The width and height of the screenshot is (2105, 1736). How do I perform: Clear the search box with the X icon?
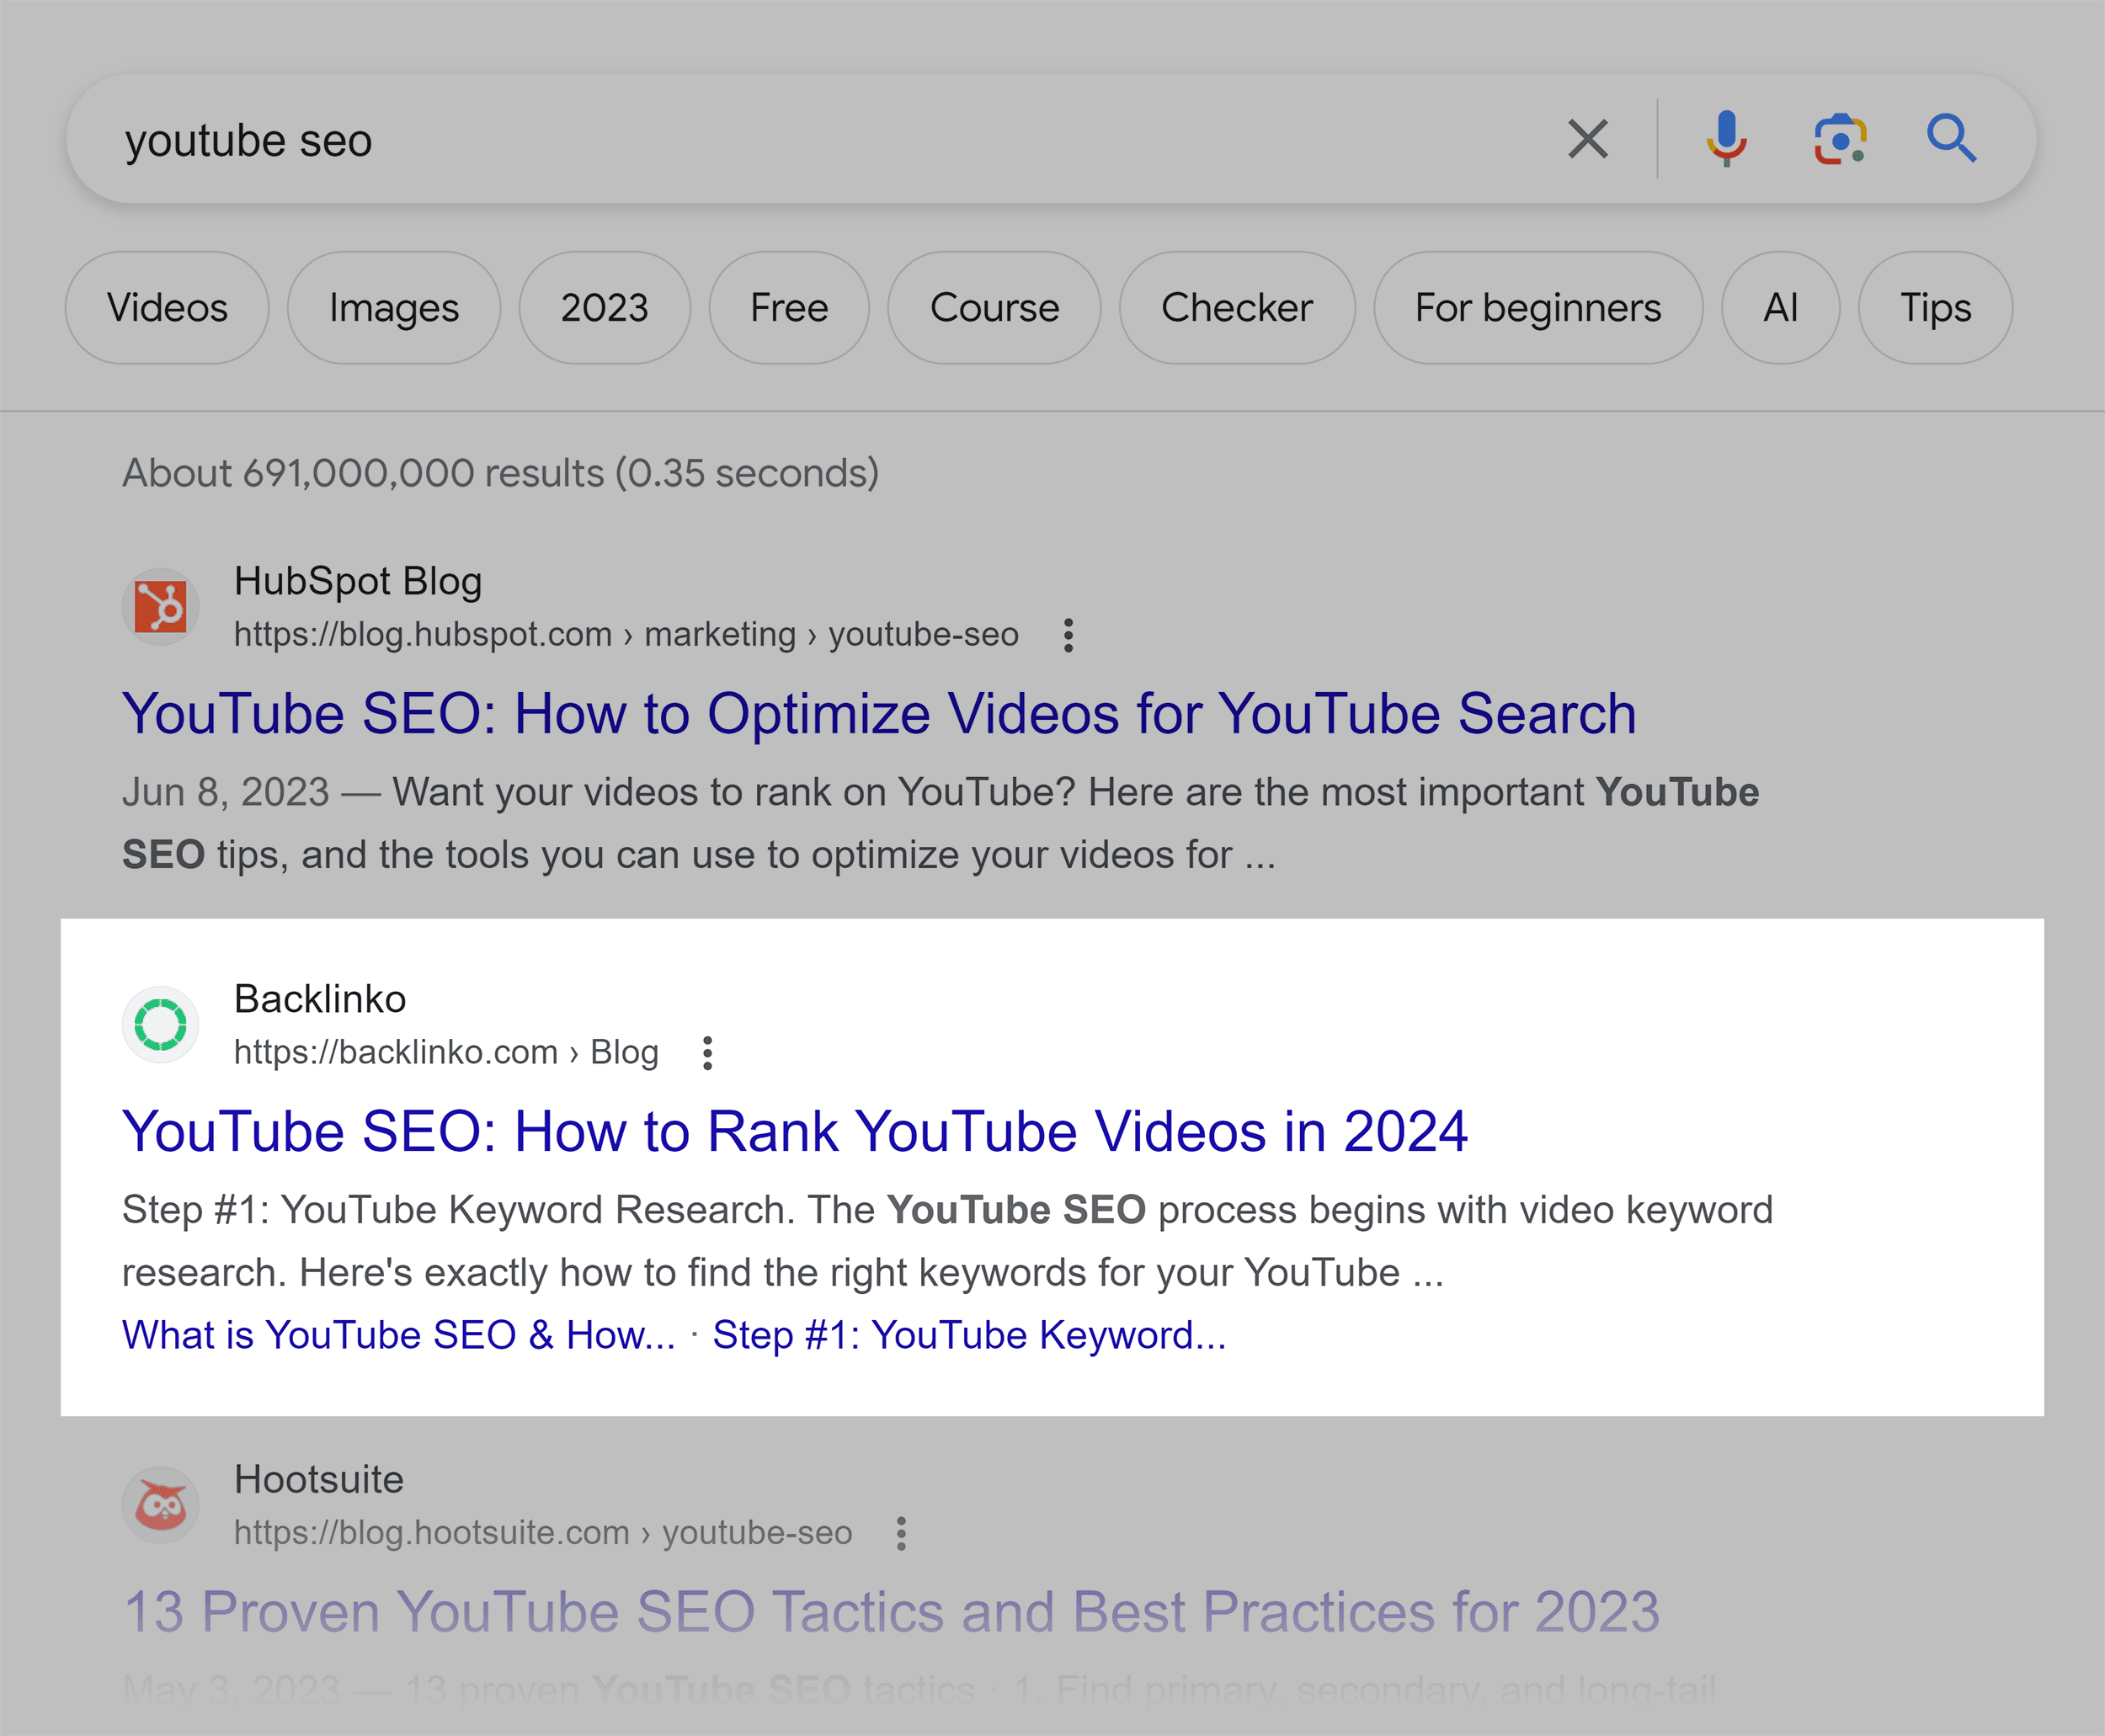coord(1587,139)
